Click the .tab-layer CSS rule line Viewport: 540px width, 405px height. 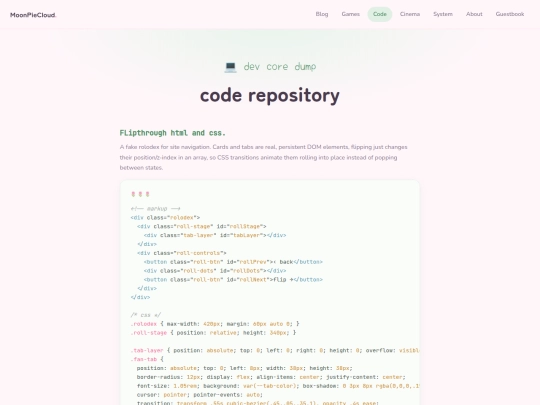pyautogui.click(x=275, y=350)
